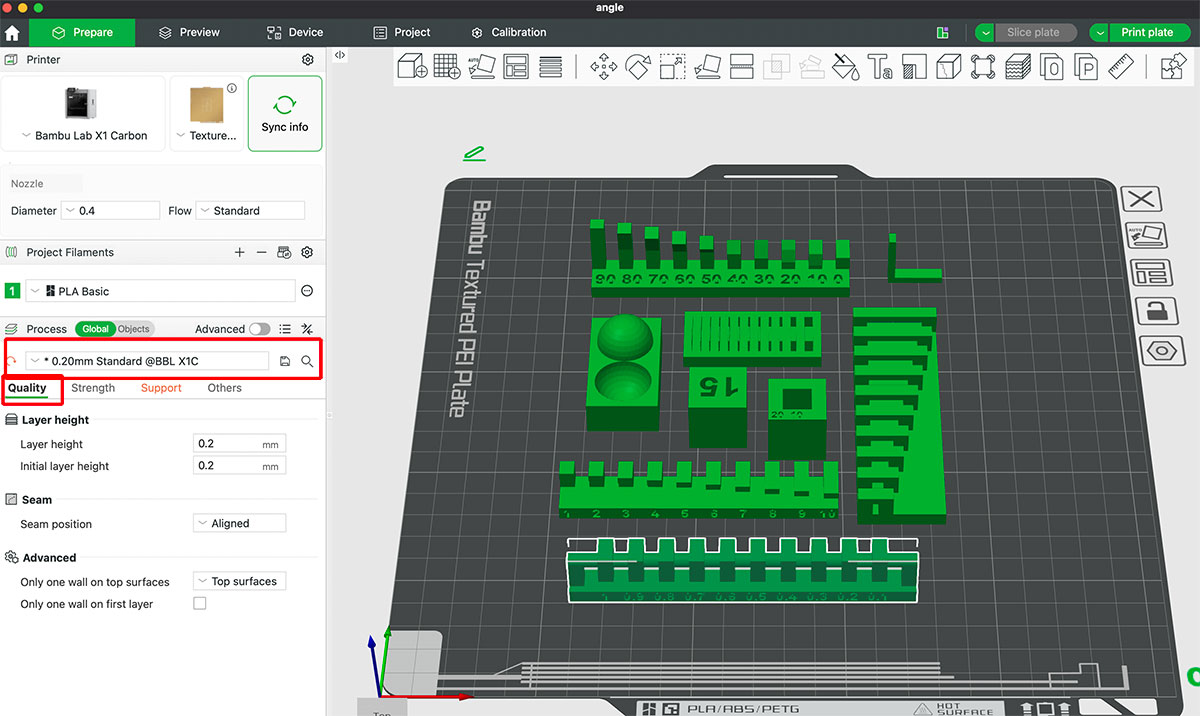Viewport: 1200px width, 716px height.
Task: Enable Only one wall on first layer
Action: 199,603
